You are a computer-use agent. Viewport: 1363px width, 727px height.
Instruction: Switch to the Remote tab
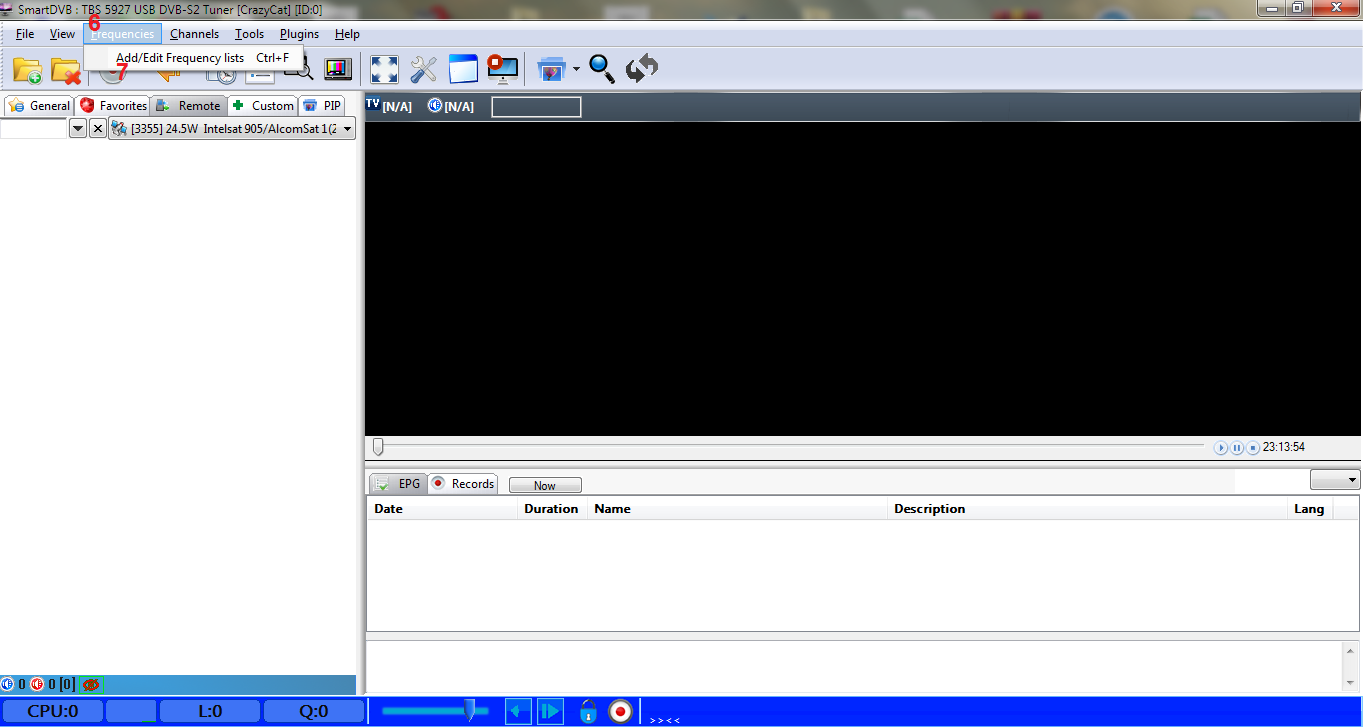(188, 105)
